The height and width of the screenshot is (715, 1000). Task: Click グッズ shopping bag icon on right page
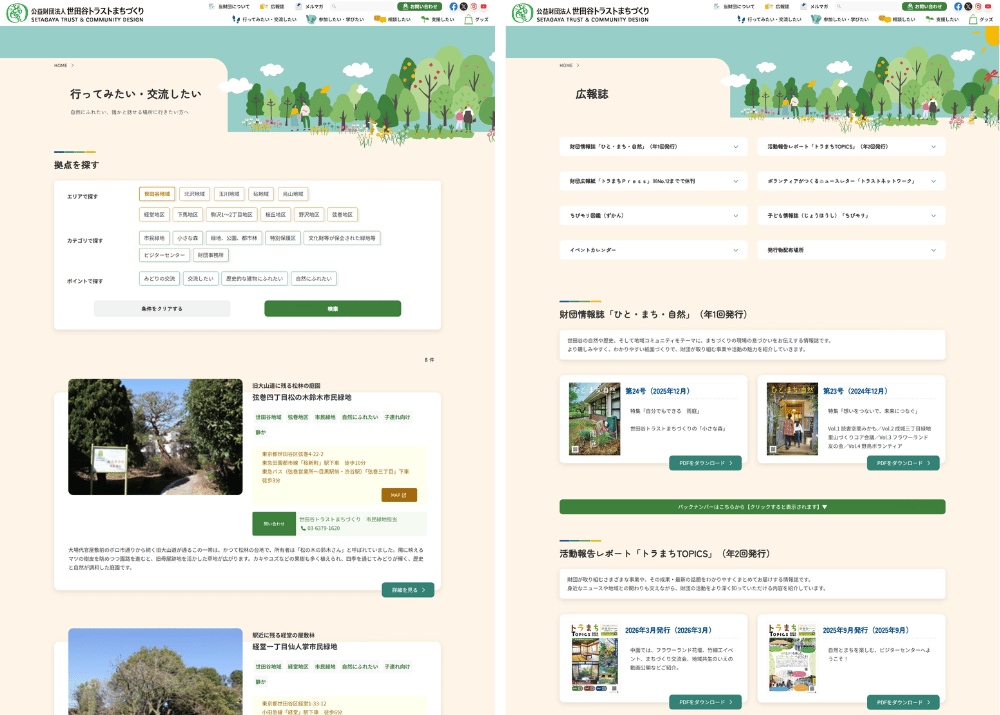click(973, 20)
